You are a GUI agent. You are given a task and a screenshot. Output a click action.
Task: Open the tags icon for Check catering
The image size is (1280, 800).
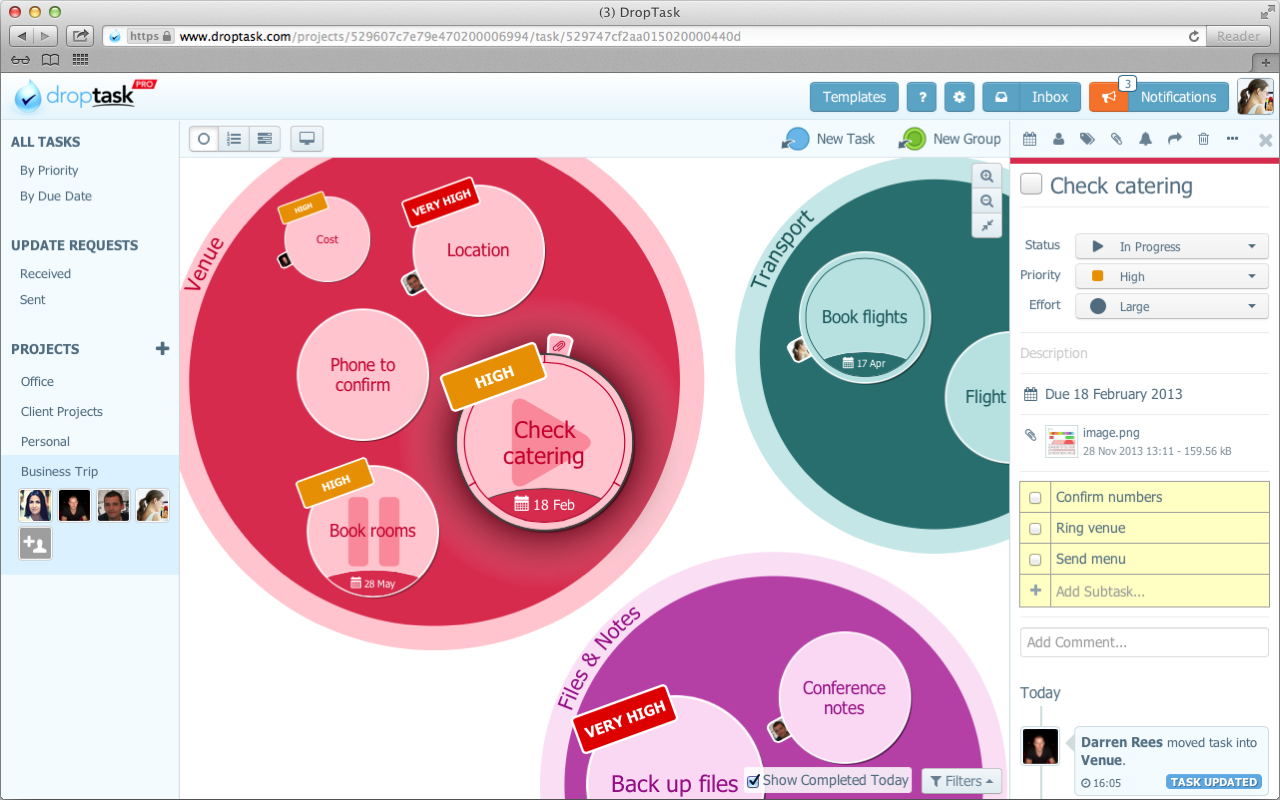(1087, 139)
